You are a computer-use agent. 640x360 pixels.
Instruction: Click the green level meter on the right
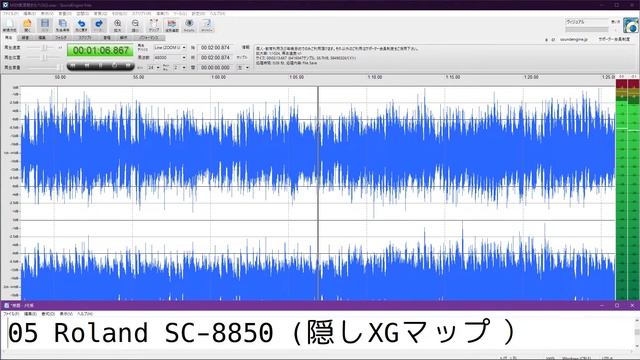[x=627, y=190]
